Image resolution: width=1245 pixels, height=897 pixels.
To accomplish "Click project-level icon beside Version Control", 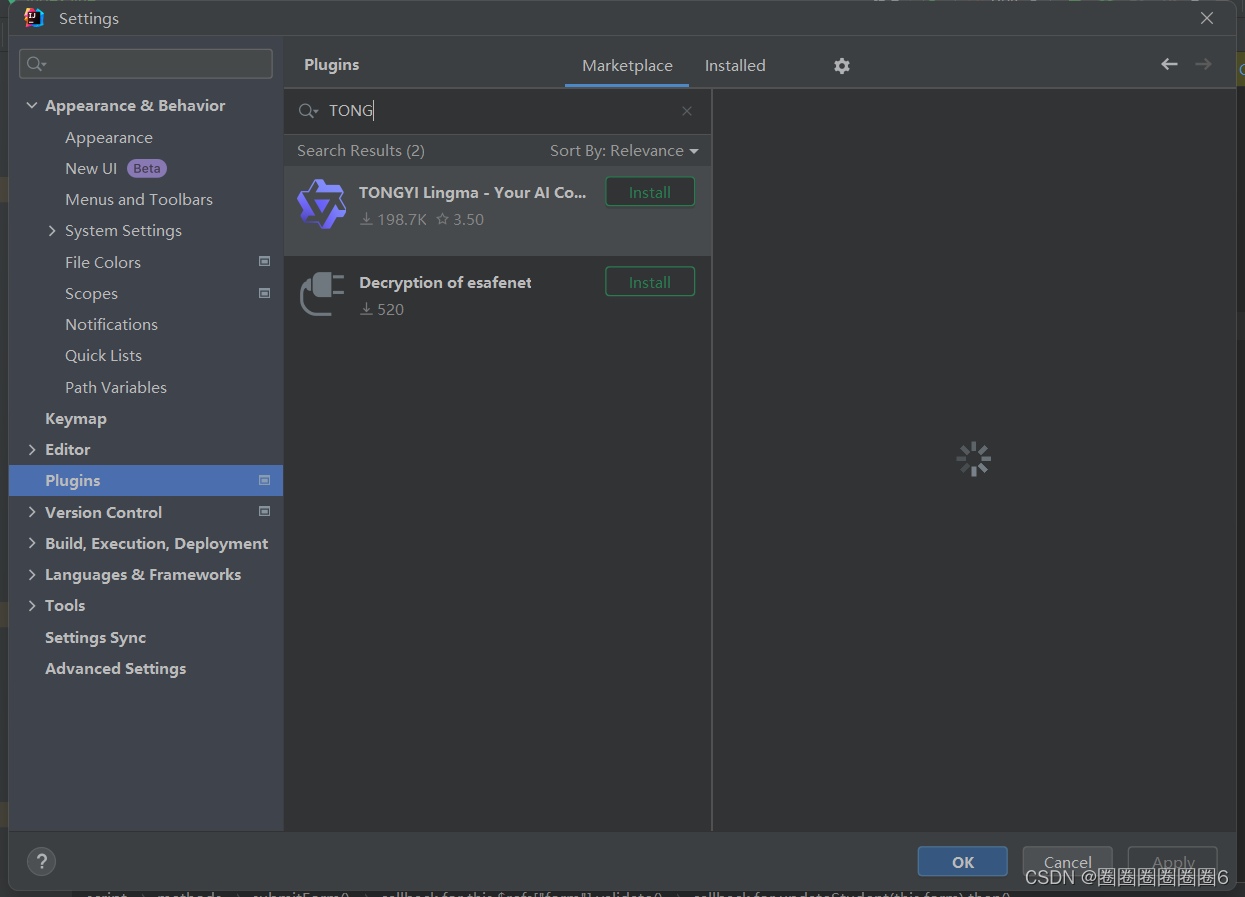I will pyautogui.click(x=265, y=511).
